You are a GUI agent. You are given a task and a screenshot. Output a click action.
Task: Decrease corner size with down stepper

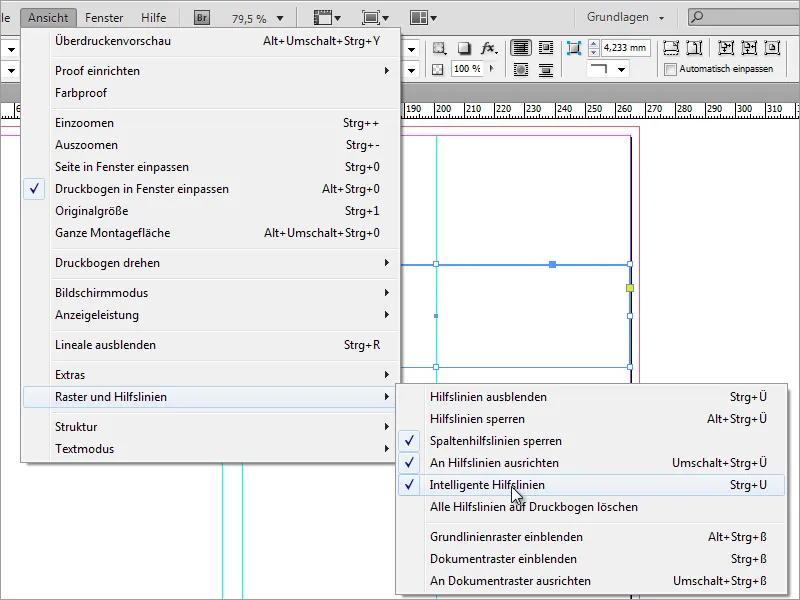coord(593,52)
